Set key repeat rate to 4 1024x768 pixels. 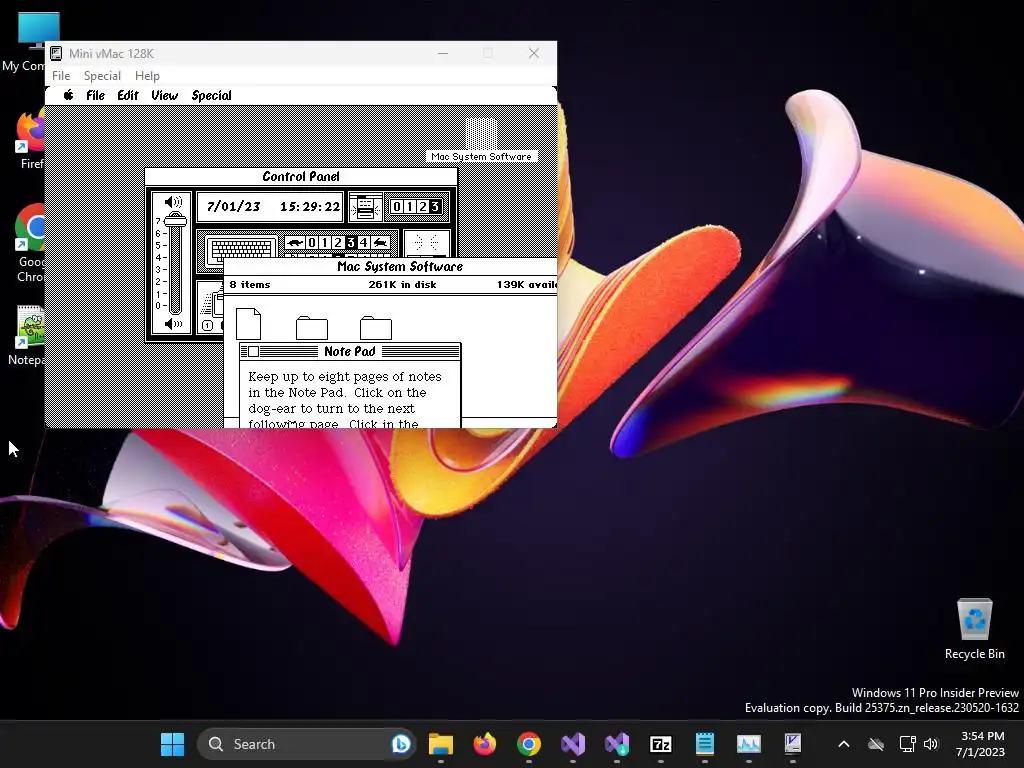click(x=364, y=242)
